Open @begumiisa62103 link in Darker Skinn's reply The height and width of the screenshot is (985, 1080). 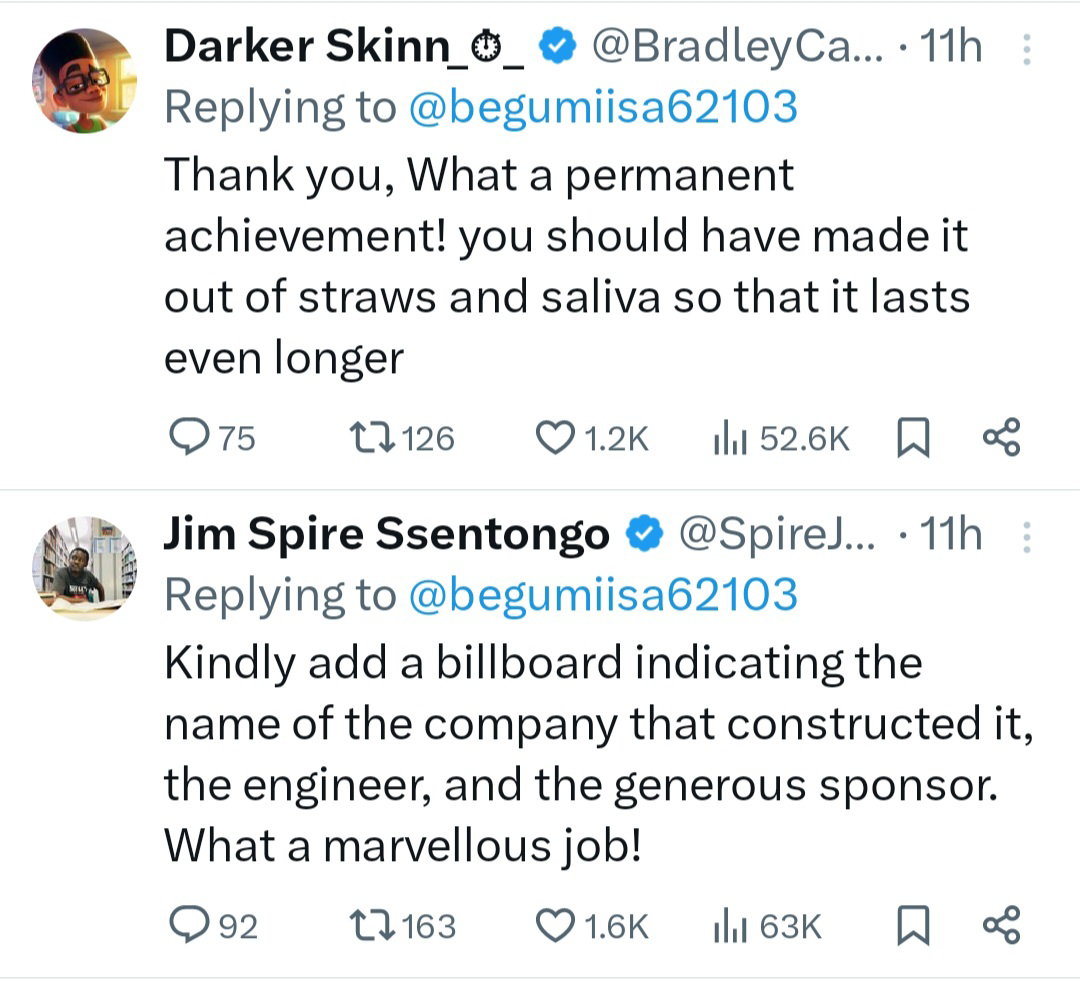tap(603, 107)
